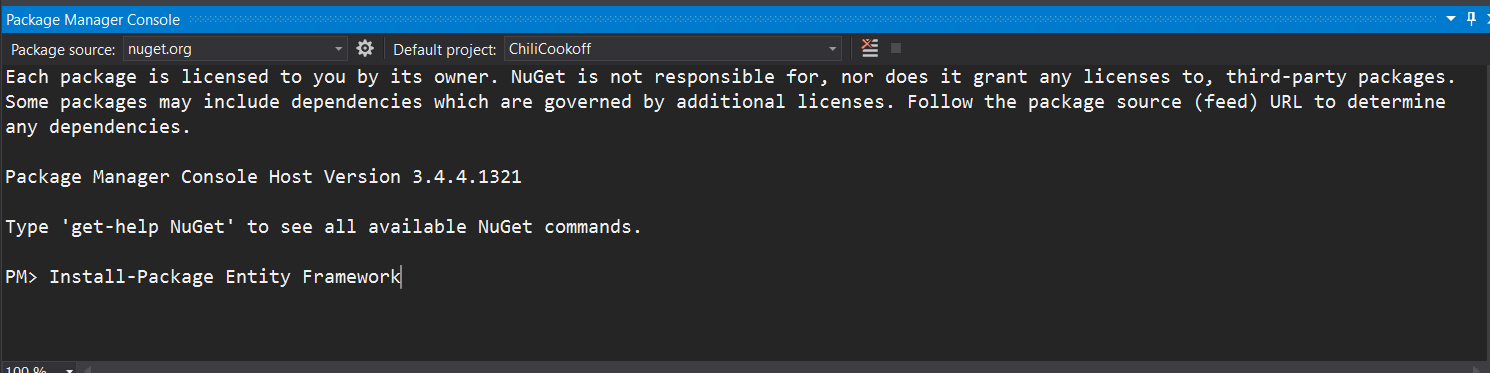Close the Package Manager Console panel

[1487, 19]
